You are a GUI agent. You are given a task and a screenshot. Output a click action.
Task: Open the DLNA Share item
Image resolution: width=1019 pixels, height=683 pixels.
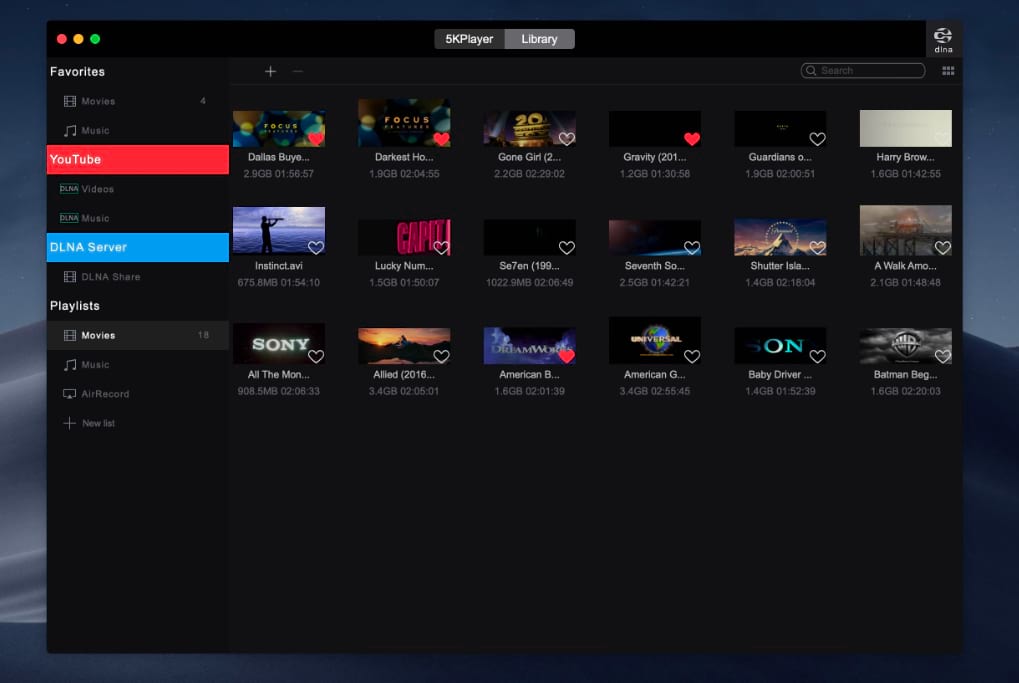[x=138, y=276]
